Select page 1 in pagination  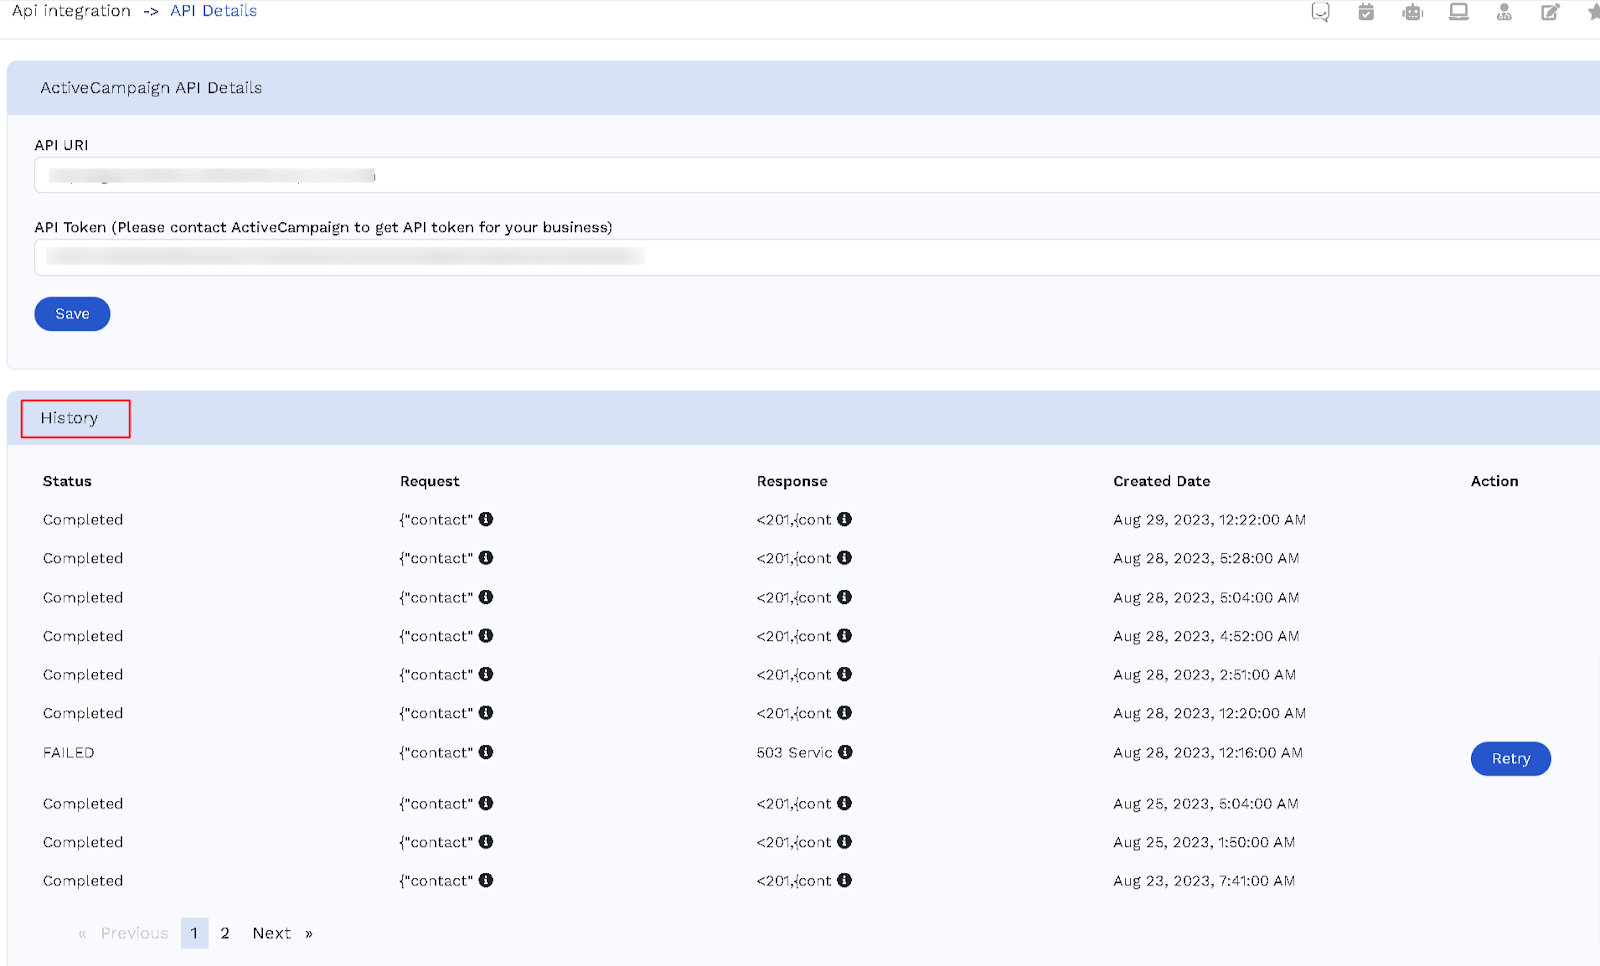pyautogui.click(x=194, y=933)
